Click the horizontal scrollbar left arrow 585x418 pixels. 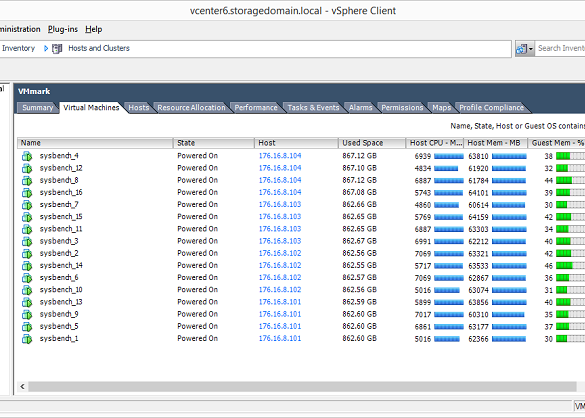[x=22, y=386]
